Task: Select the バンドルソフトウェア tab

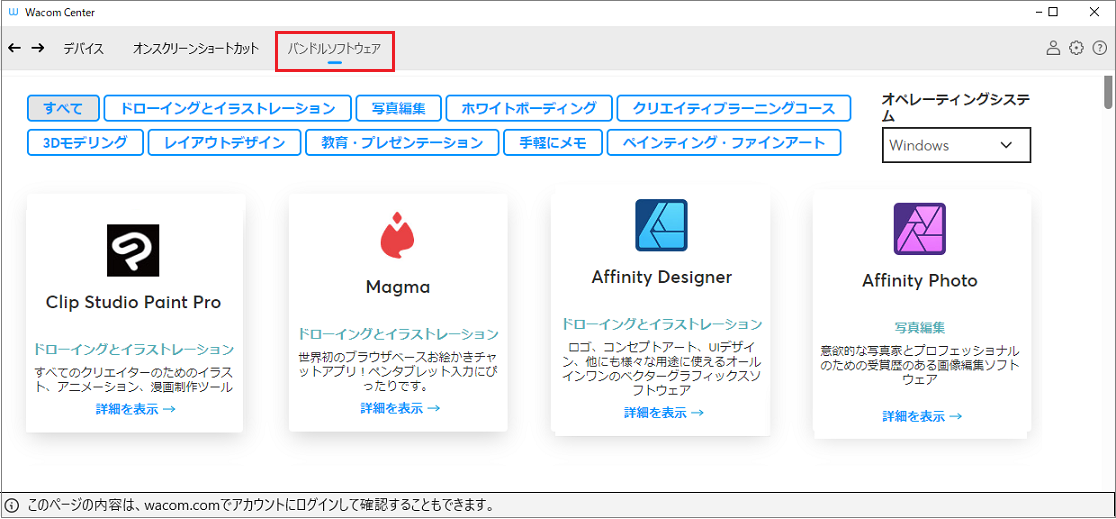Action: 335,49
